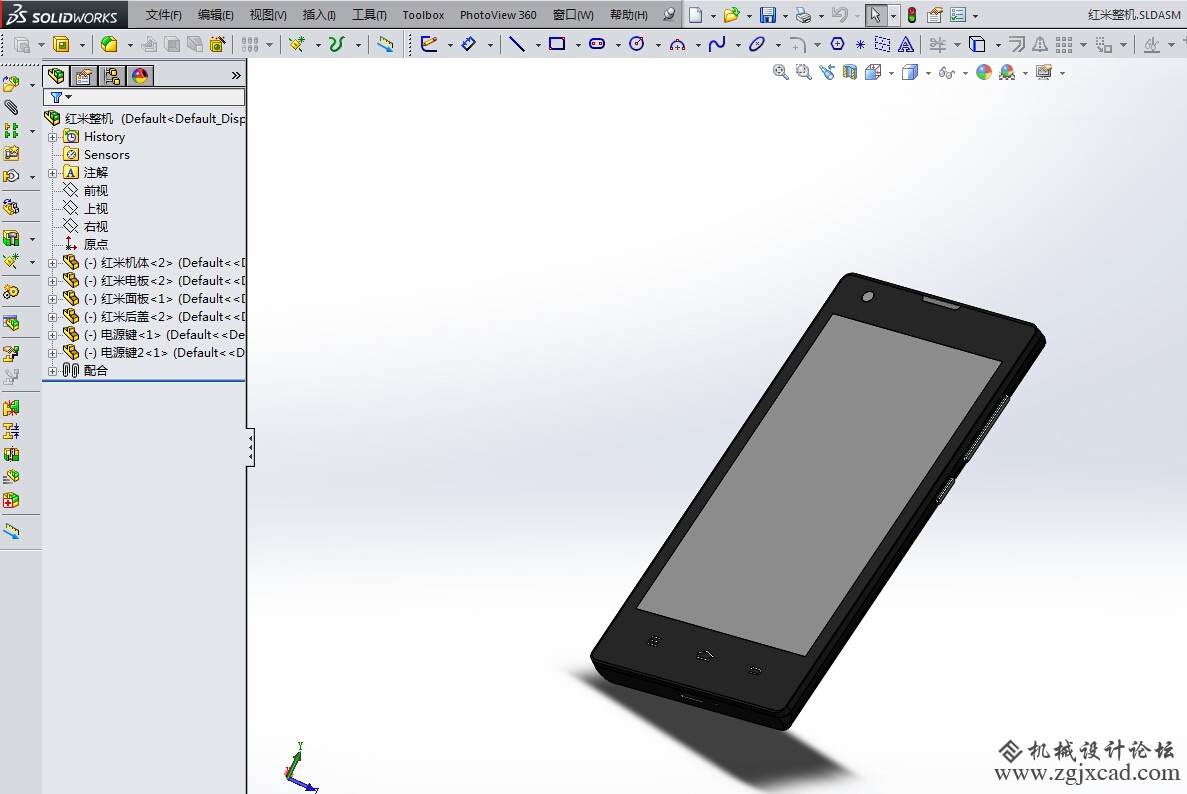Open the 文件(F) menu
The image size is (1187, 794).
164,14
